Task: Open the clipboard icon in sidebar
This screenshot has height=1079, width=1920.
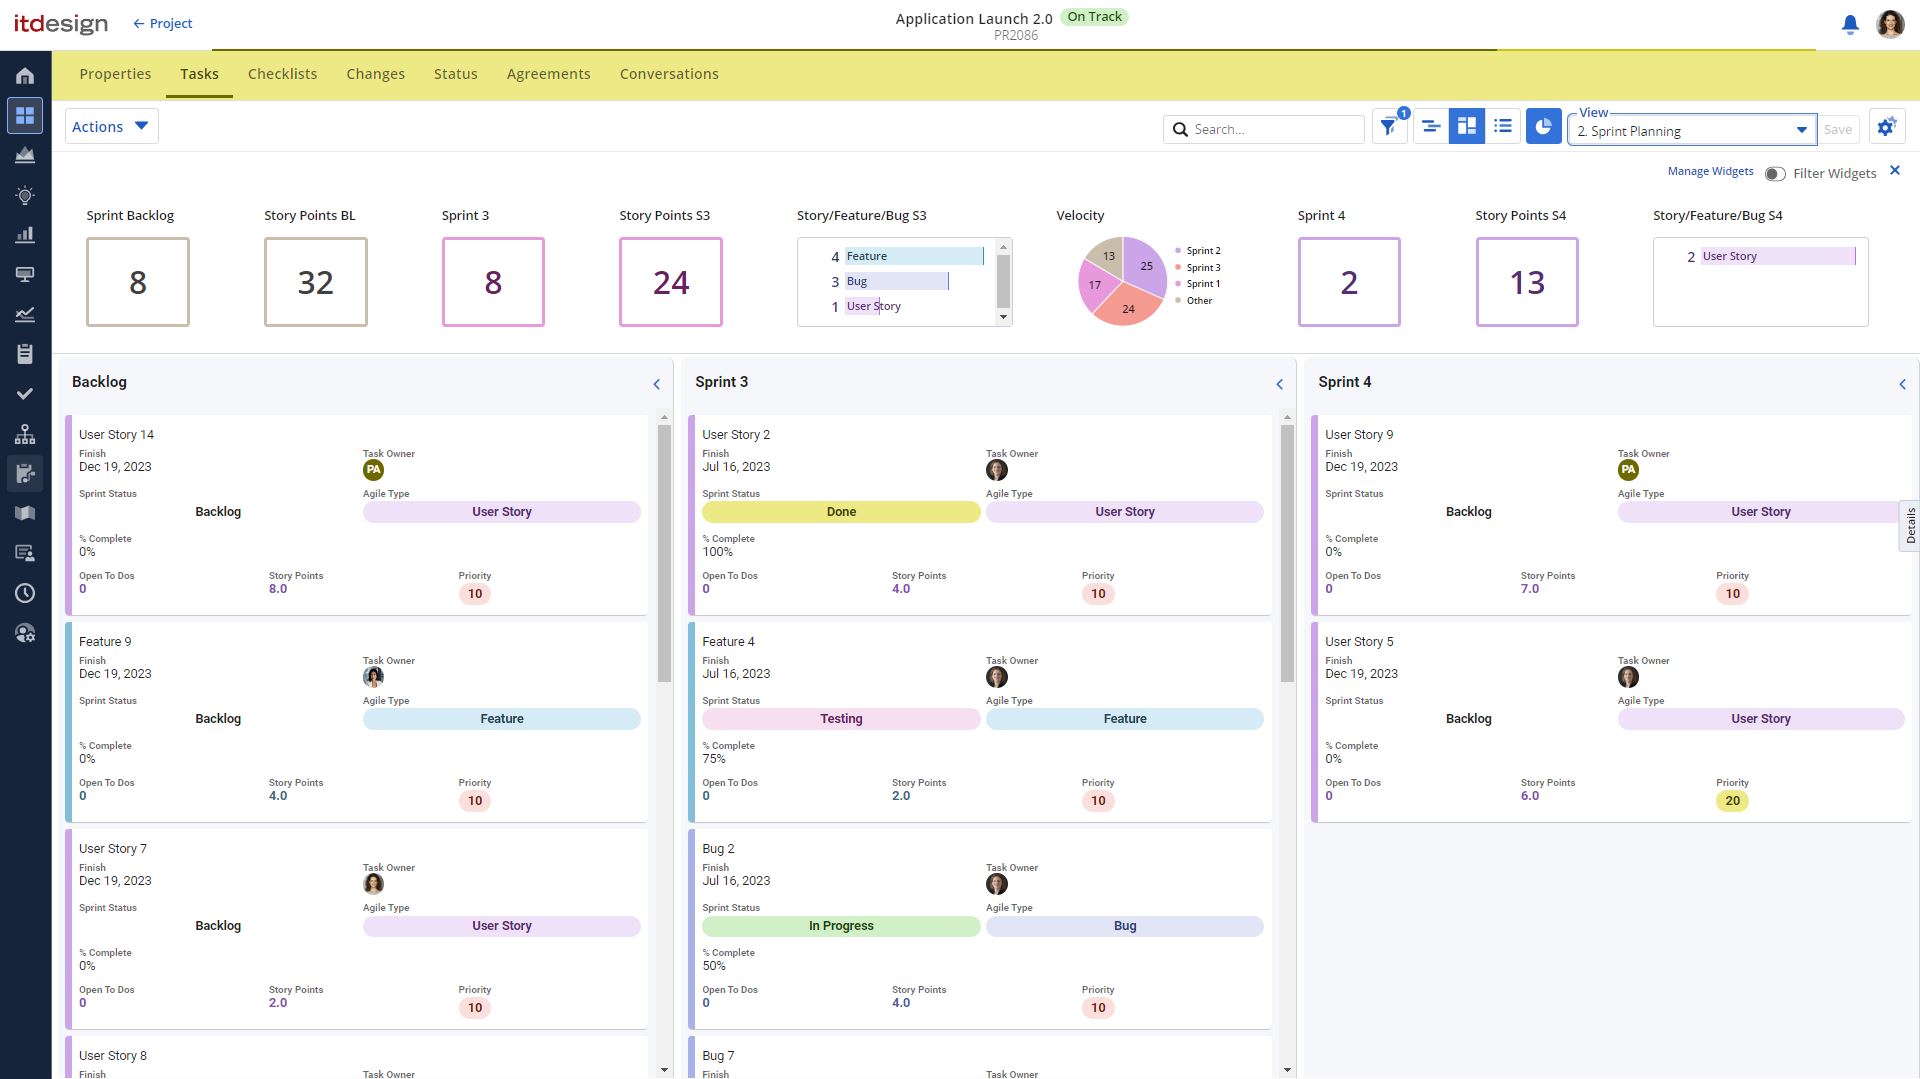Action: 25,354
